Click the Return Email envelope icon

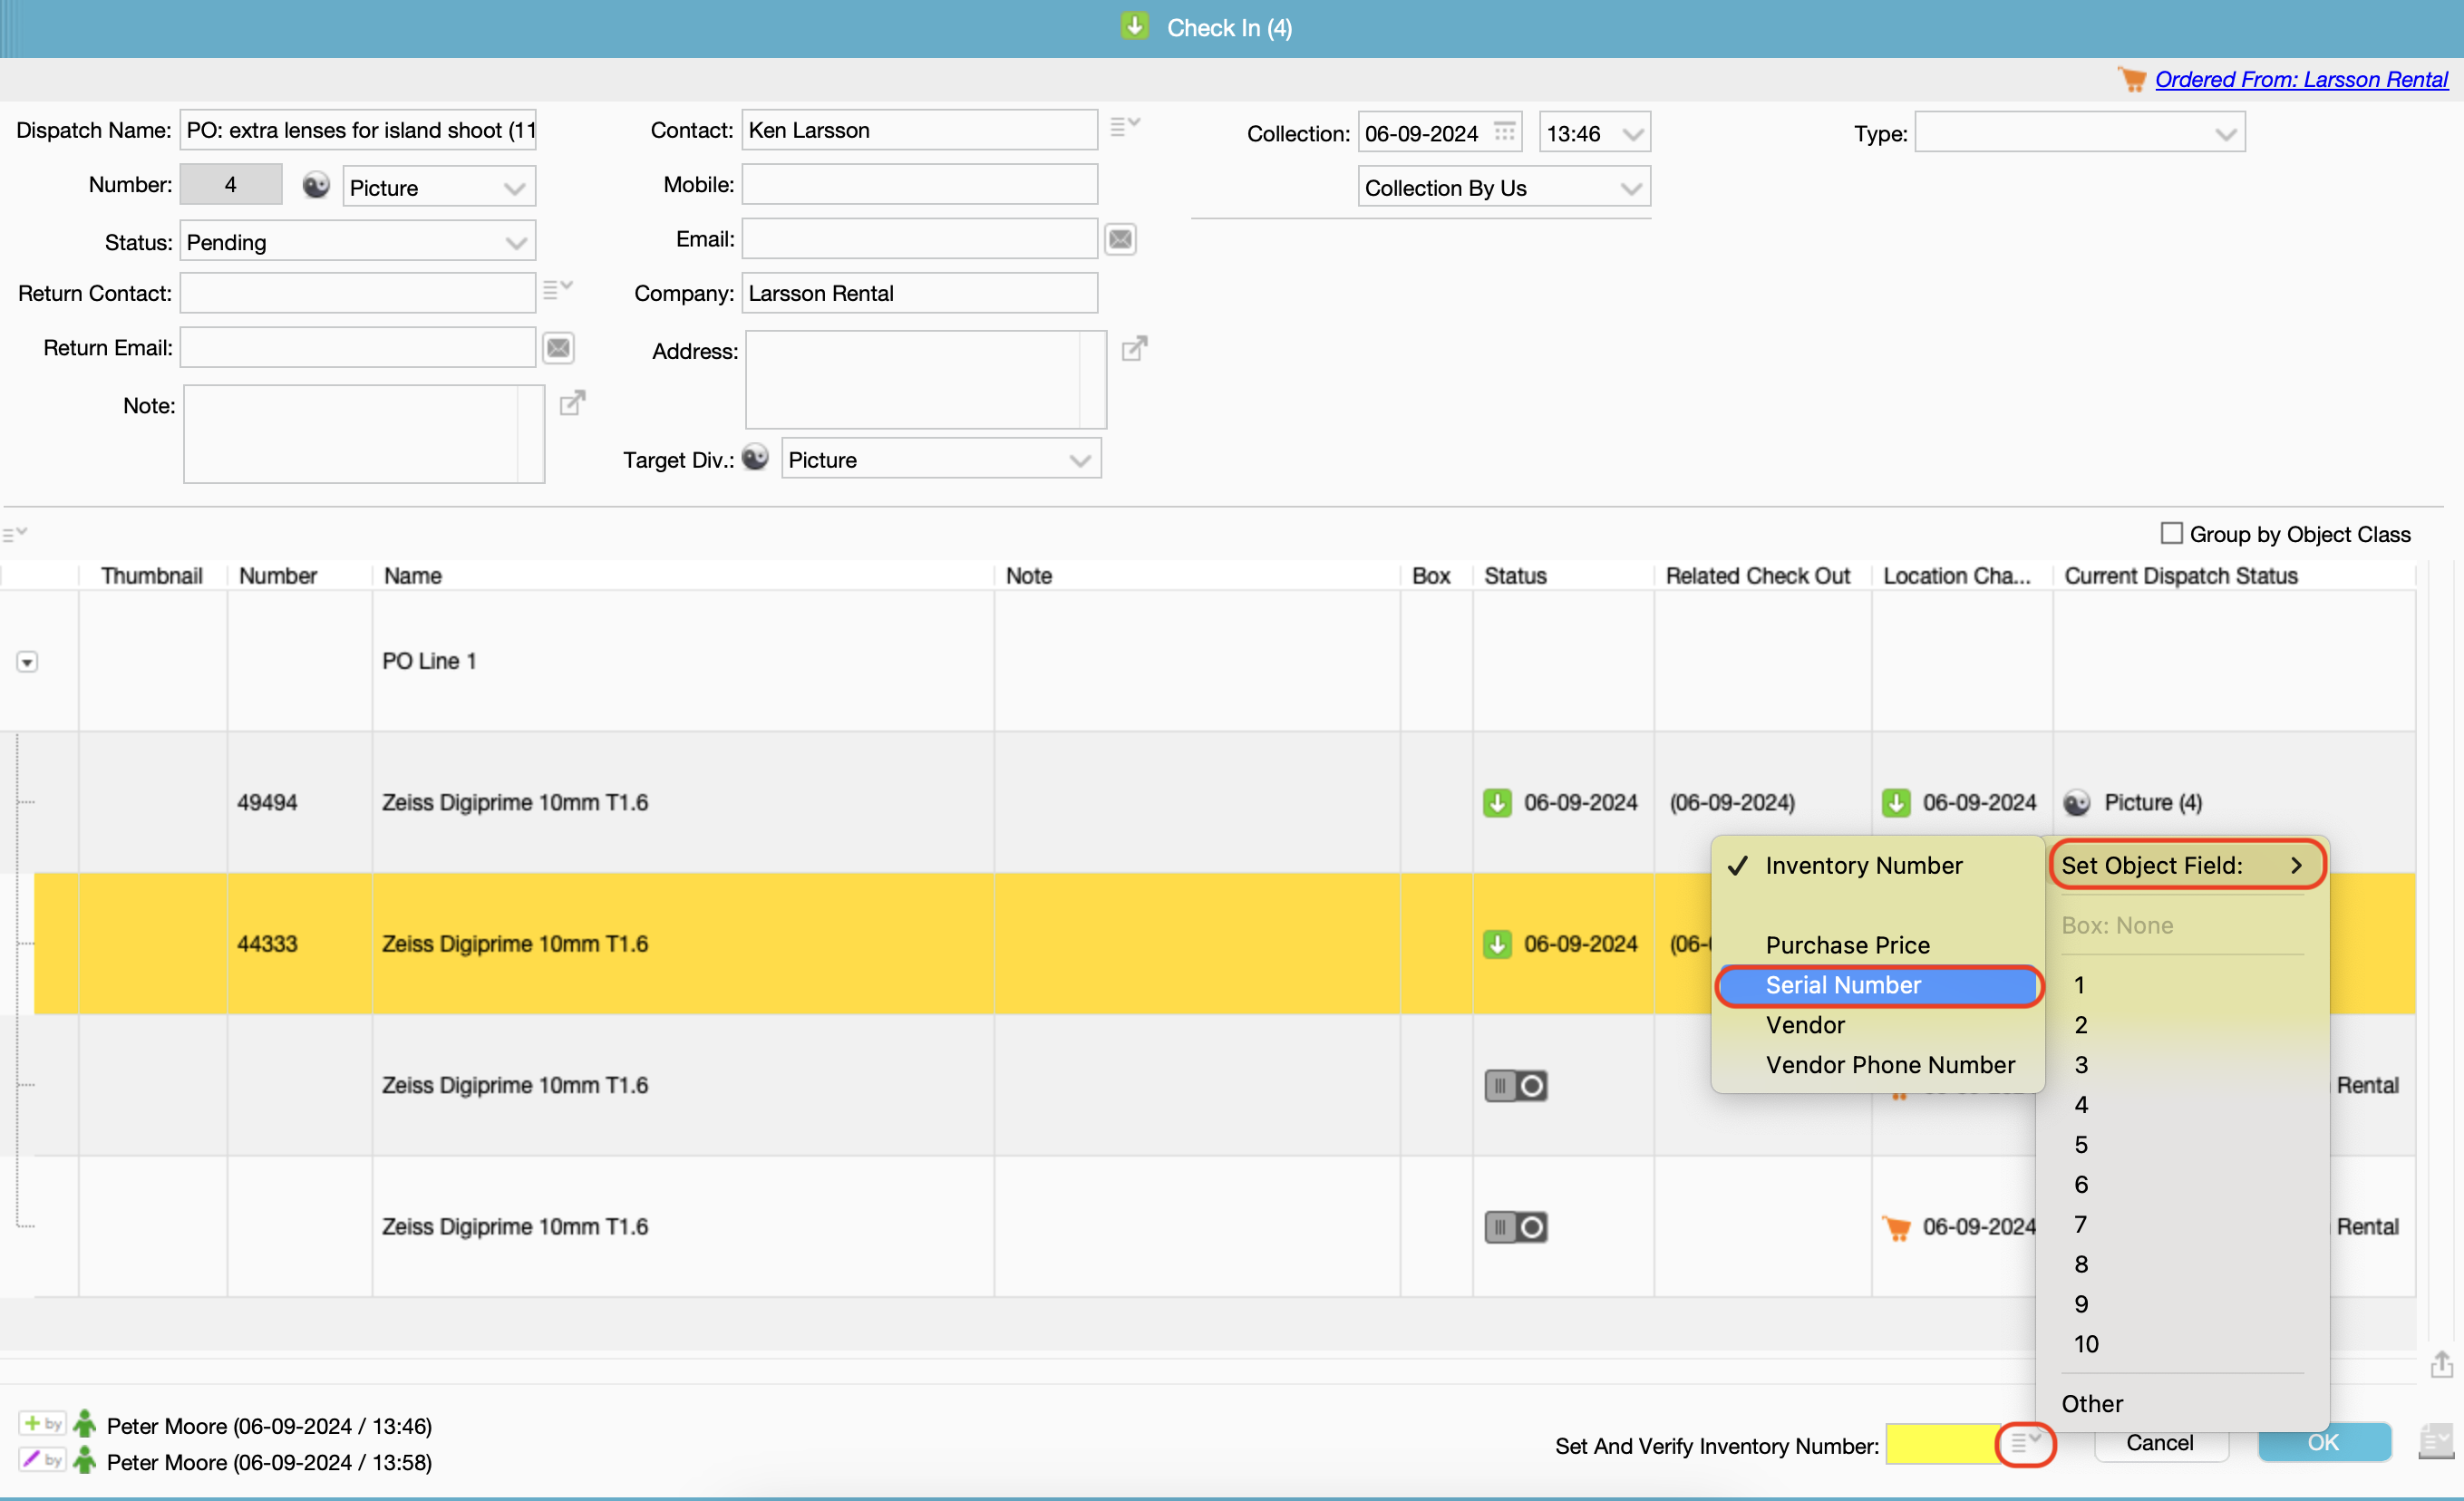558,348
